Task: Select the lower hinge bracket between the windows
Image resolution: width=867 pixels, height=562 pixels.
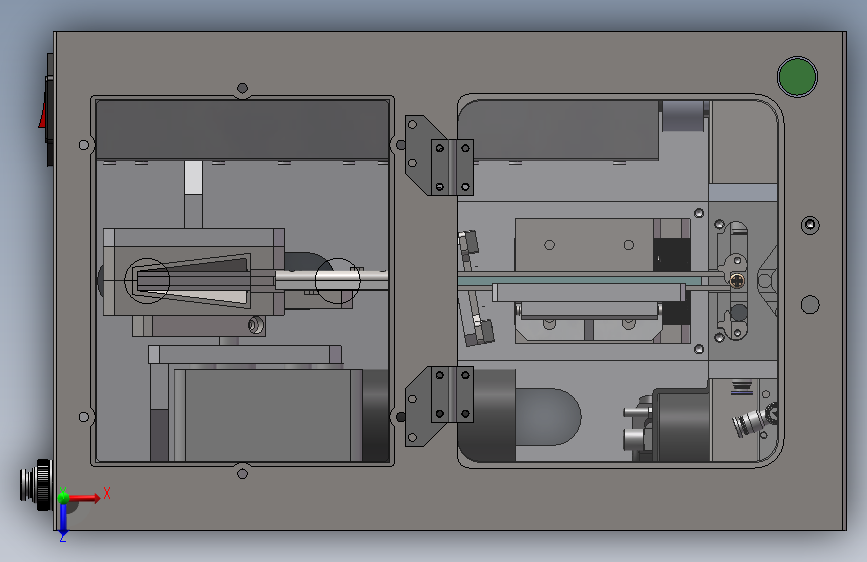Action: coord(439,405)
